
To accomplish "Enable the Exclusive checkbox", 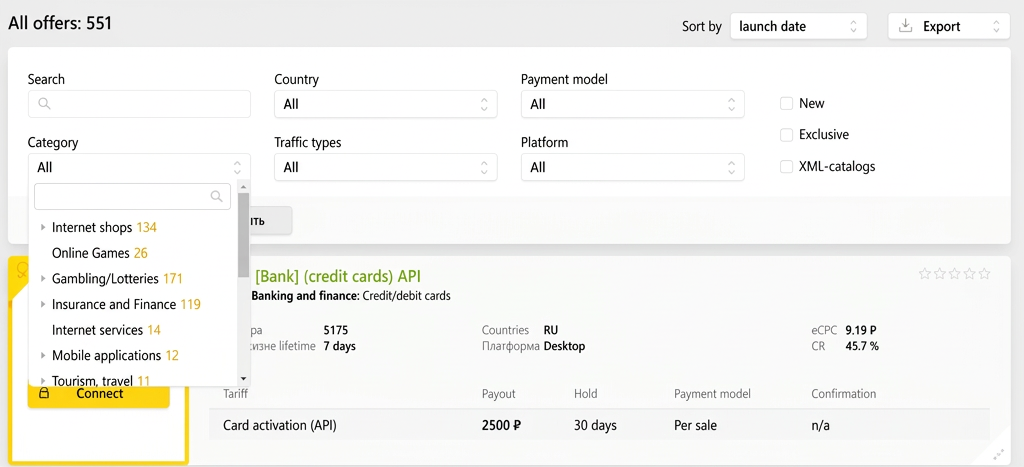I will (786, 135).
